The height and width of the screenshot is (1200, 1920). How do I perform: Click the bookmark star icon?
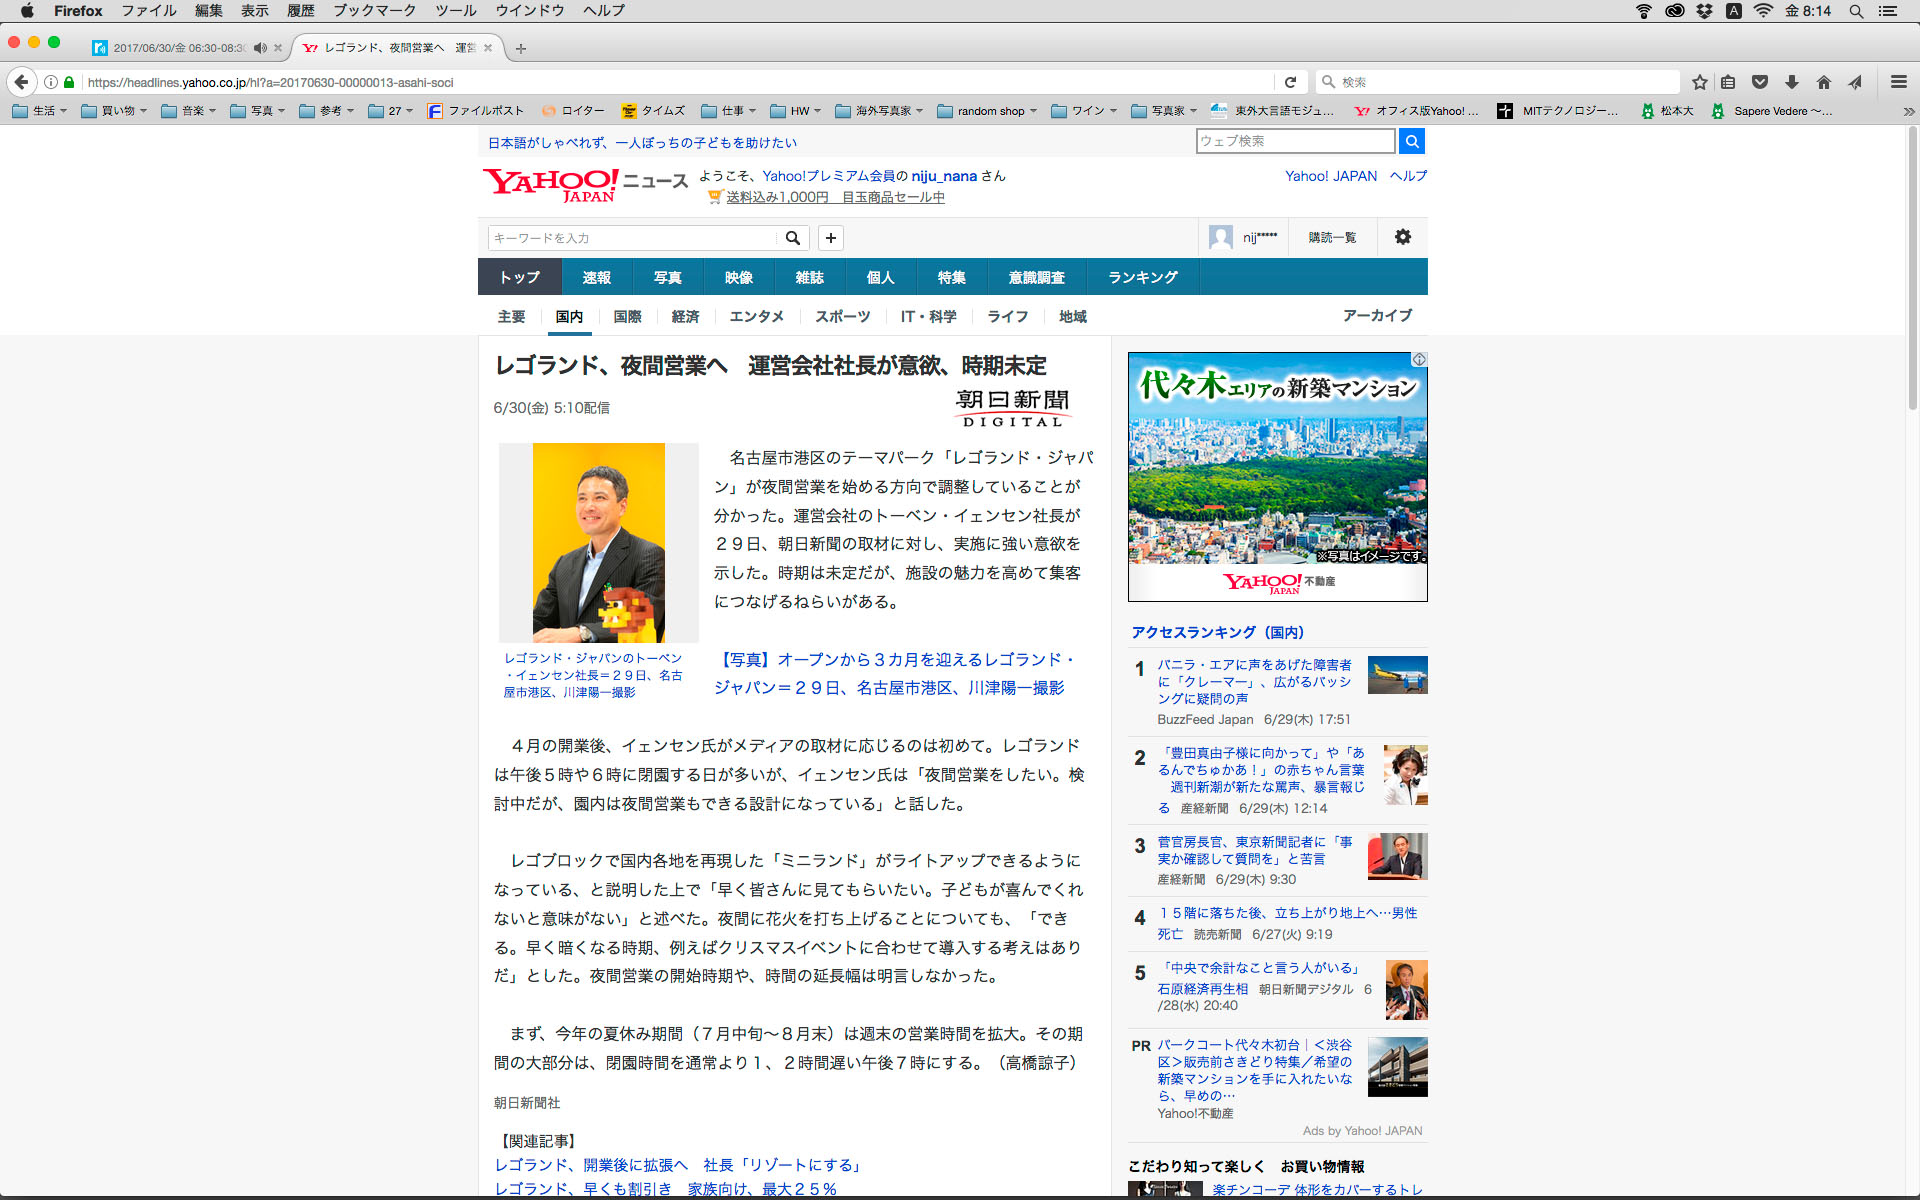click(x=1699, y=82)
